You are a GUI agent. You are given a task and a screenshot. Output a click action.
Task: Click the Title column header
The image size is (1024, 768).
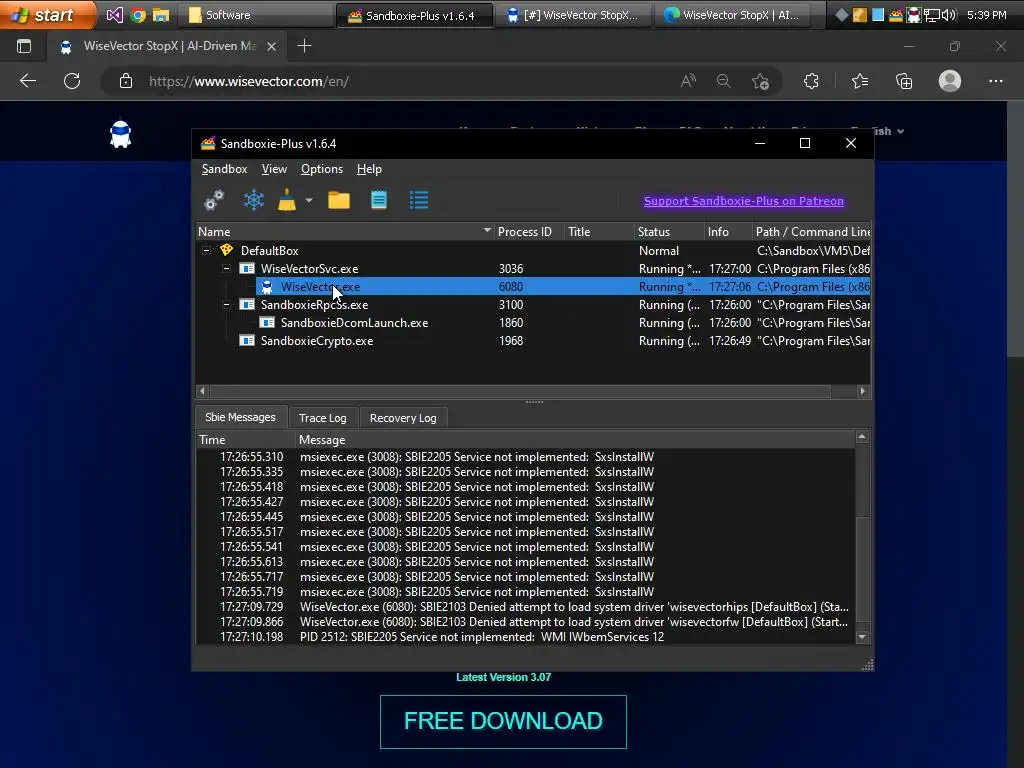coord(599,232)
